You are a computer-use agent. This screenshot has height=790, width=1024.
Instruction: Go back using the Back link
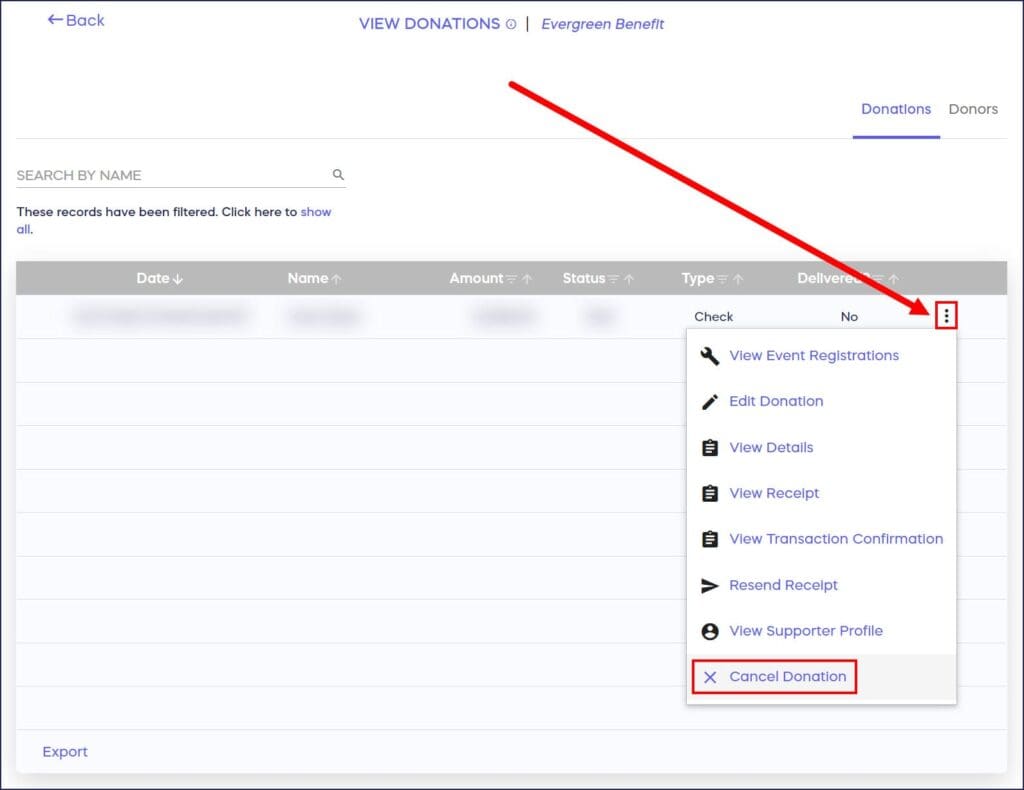76,20
